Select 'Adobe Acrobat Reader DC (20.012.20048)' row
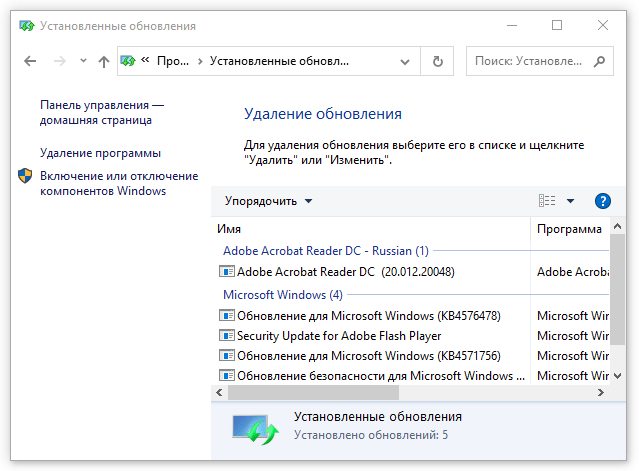 click(411, 272)
